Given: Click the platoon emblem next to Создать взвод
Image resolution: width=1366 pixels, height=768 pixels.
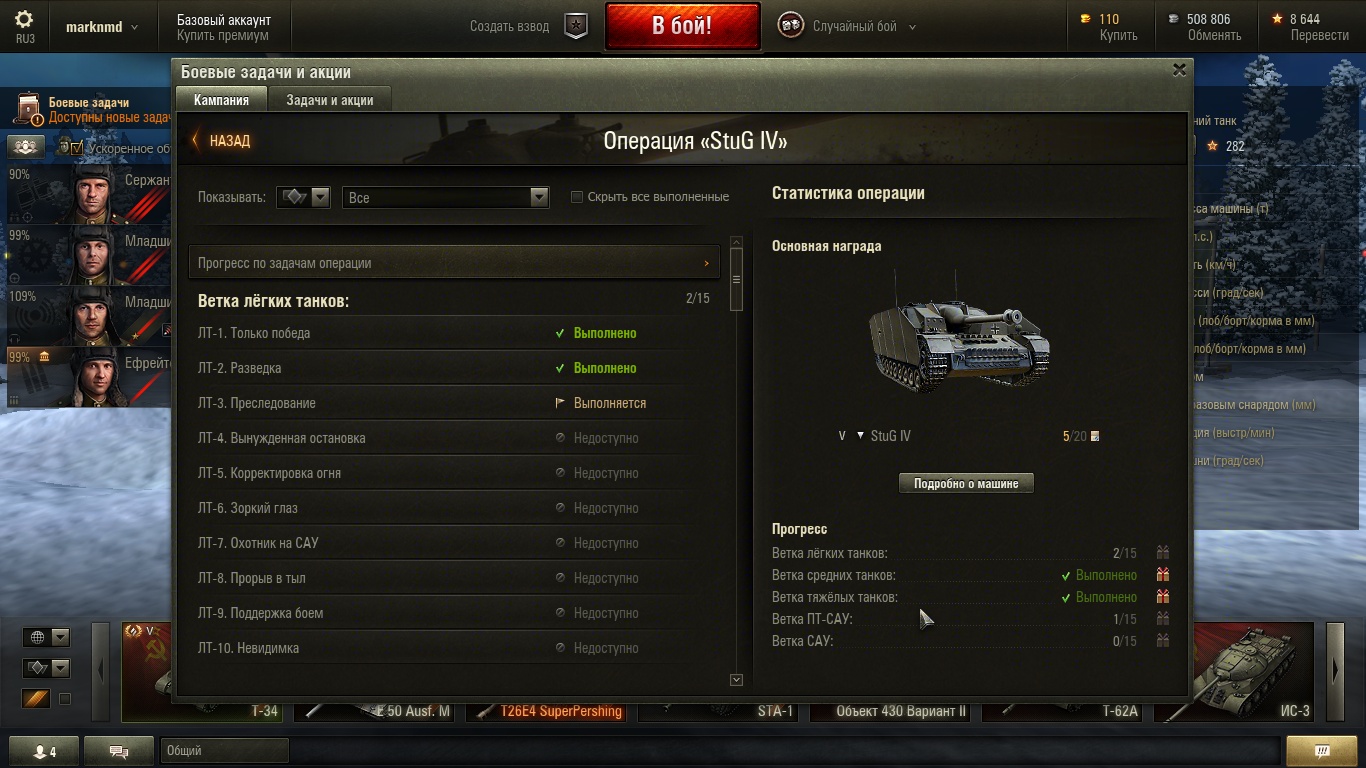Looking at the screenshot, I should [x=576, y=26].
